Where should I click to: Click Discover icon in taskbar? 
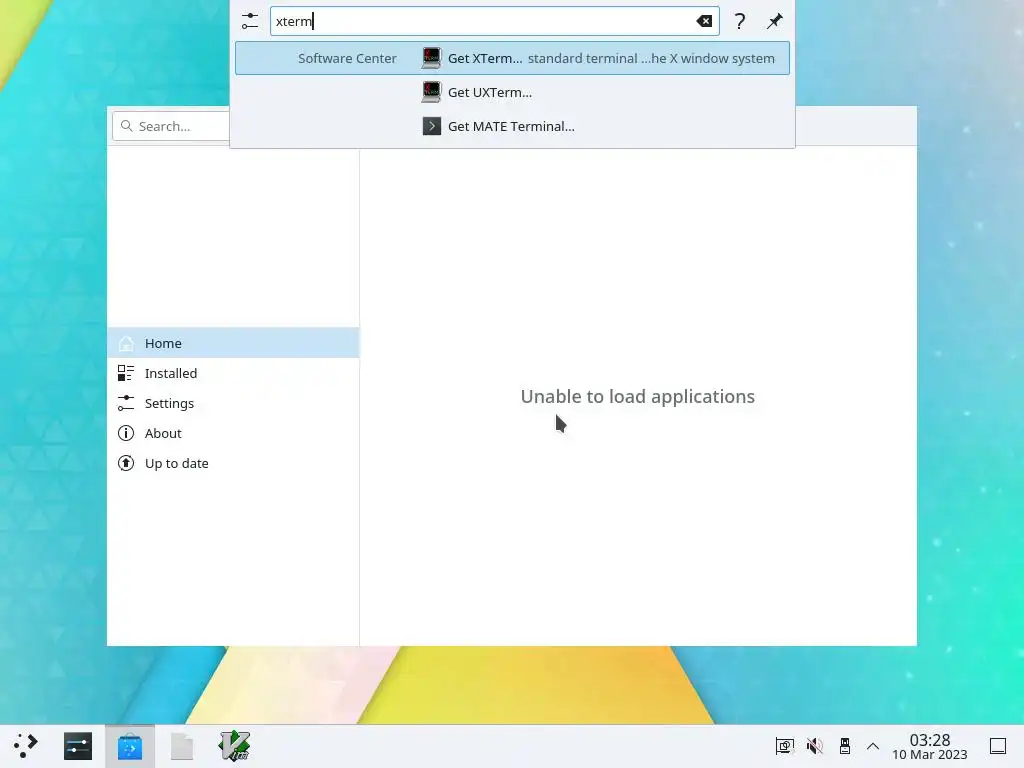pyautogui.click(x=130, y=746)
